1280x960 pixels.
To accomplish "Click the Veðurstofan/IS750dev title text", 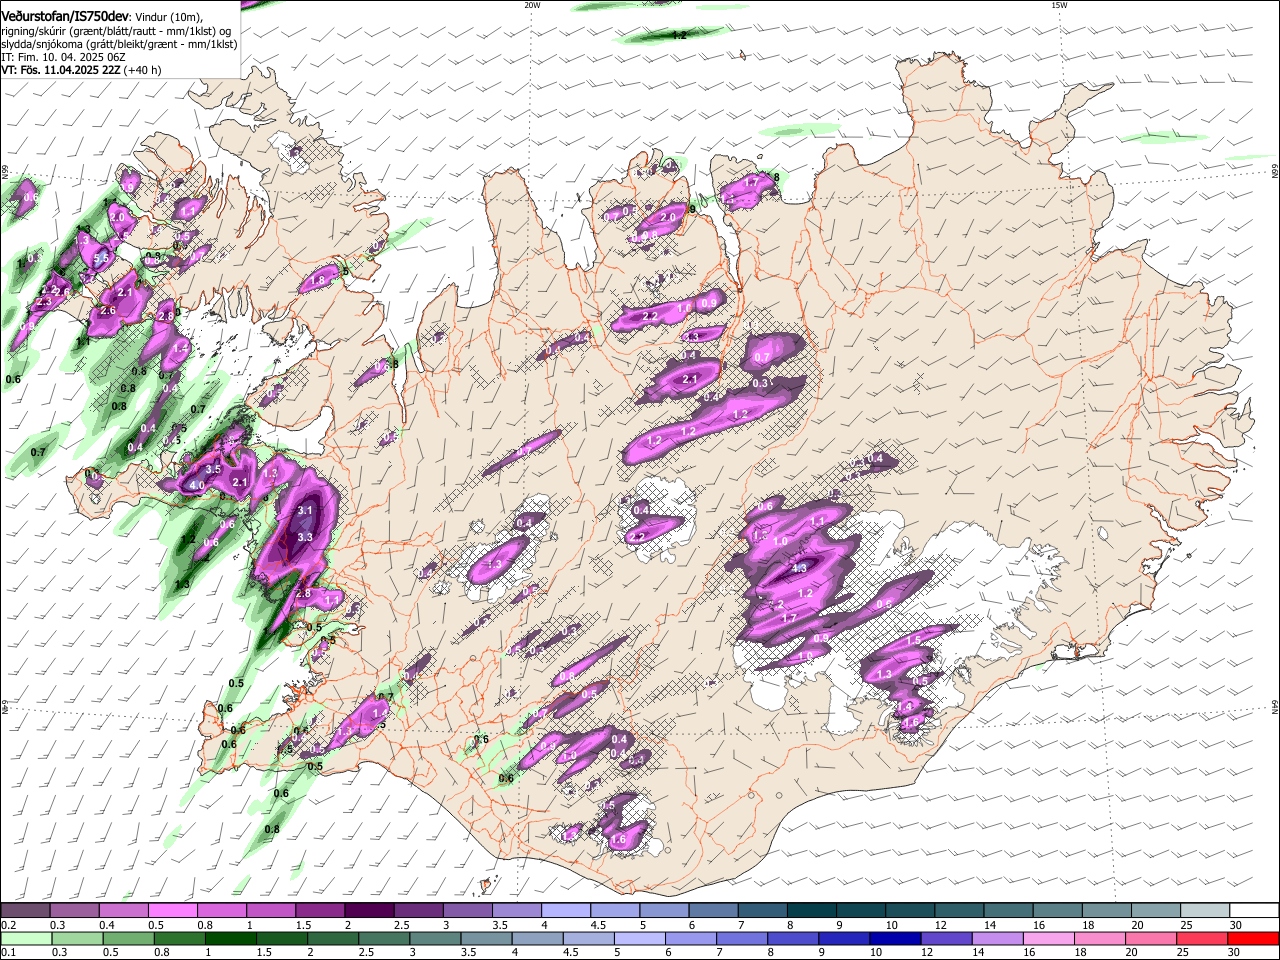I will click(x=65, y=17).
